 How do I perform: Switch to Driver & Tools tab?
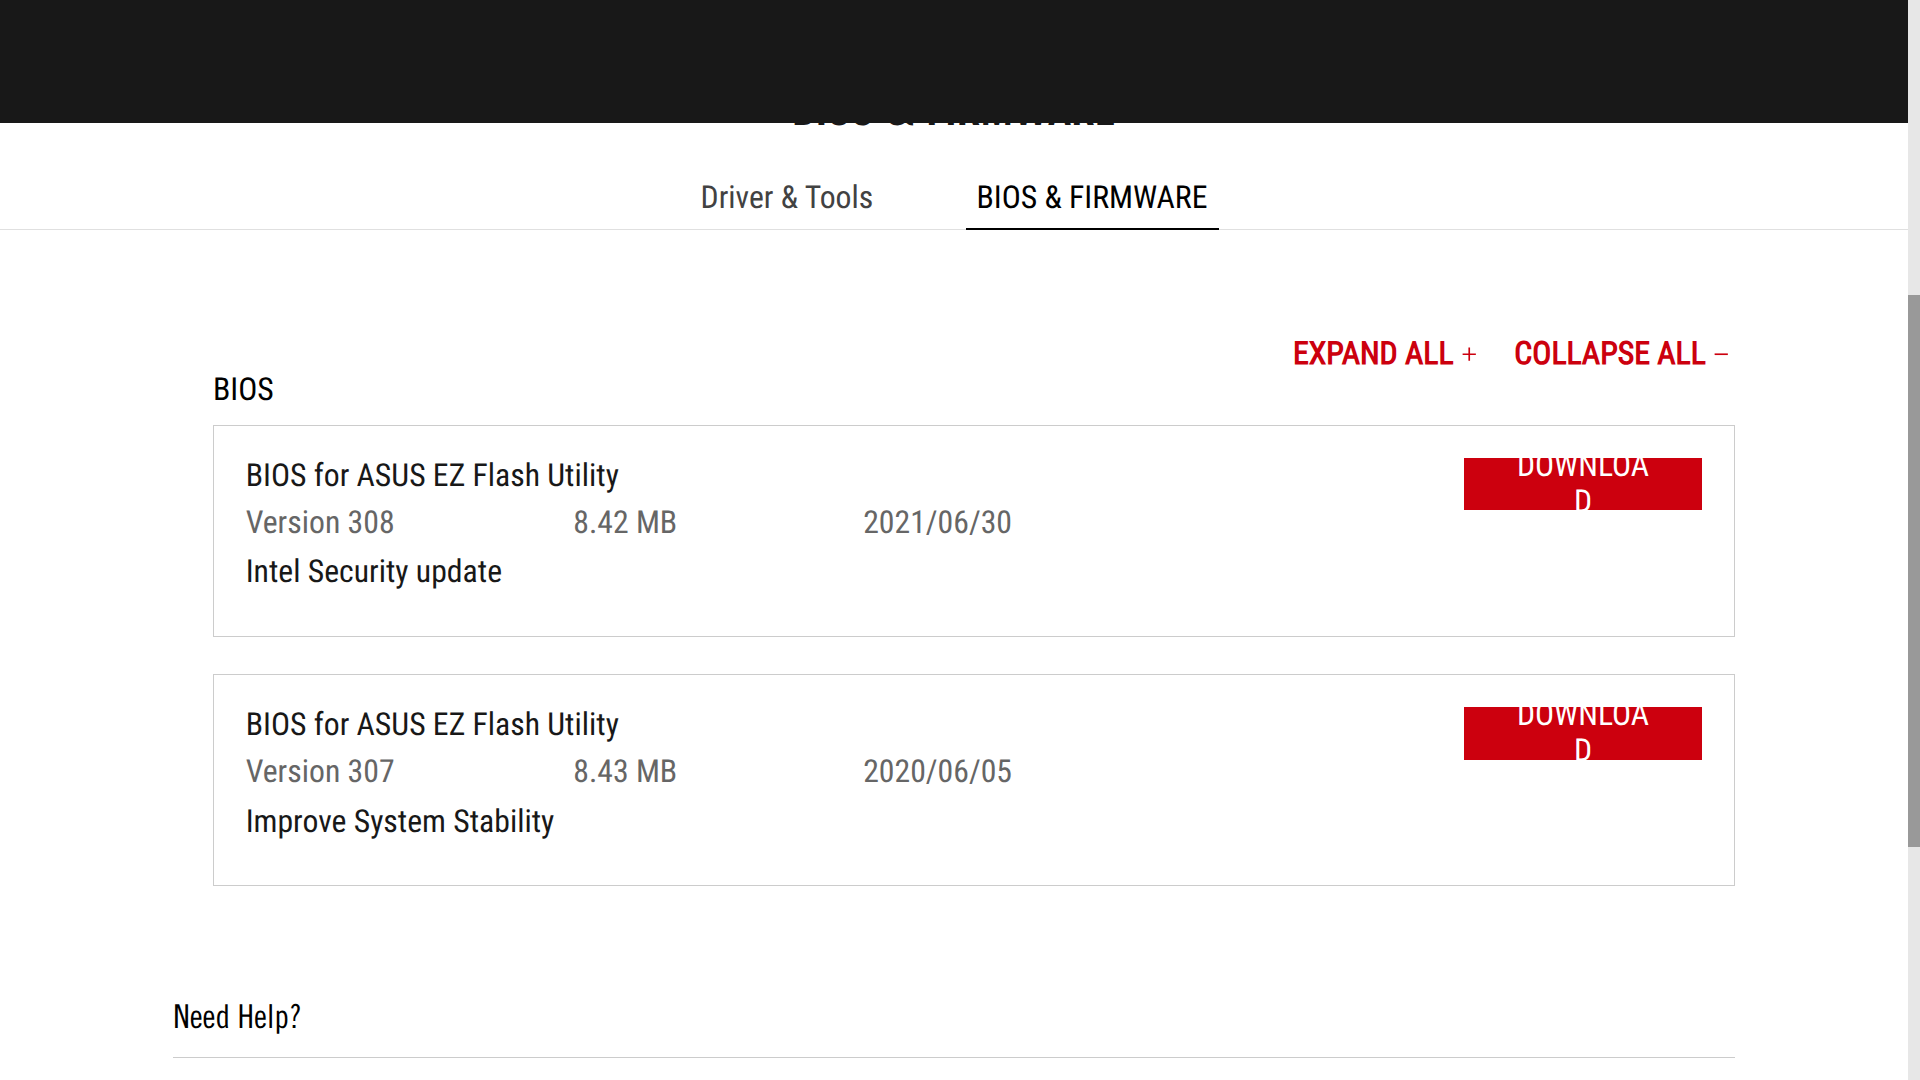click(x=786, y=197)
